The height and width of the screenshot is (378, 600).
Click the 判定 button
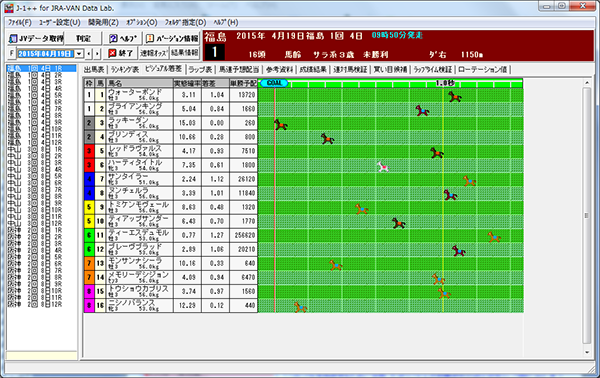[83, 39]
